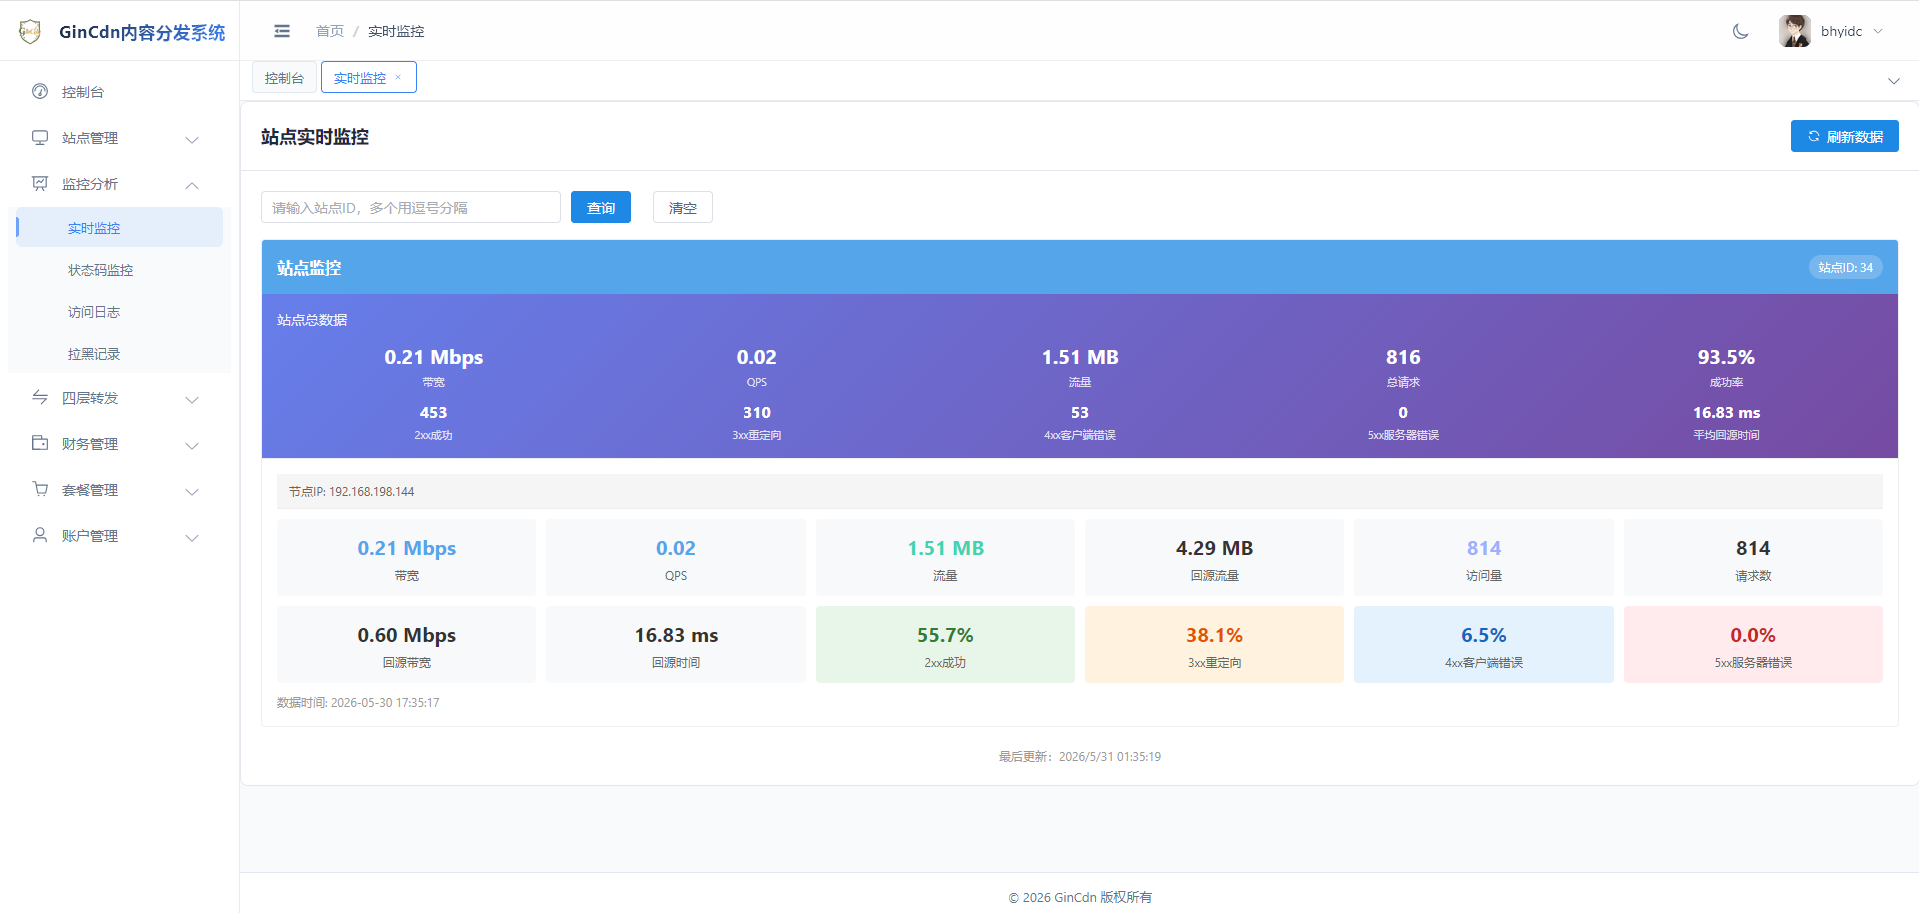
Task: Click the 监控分析 chart icon
Action: coord(40,183)
